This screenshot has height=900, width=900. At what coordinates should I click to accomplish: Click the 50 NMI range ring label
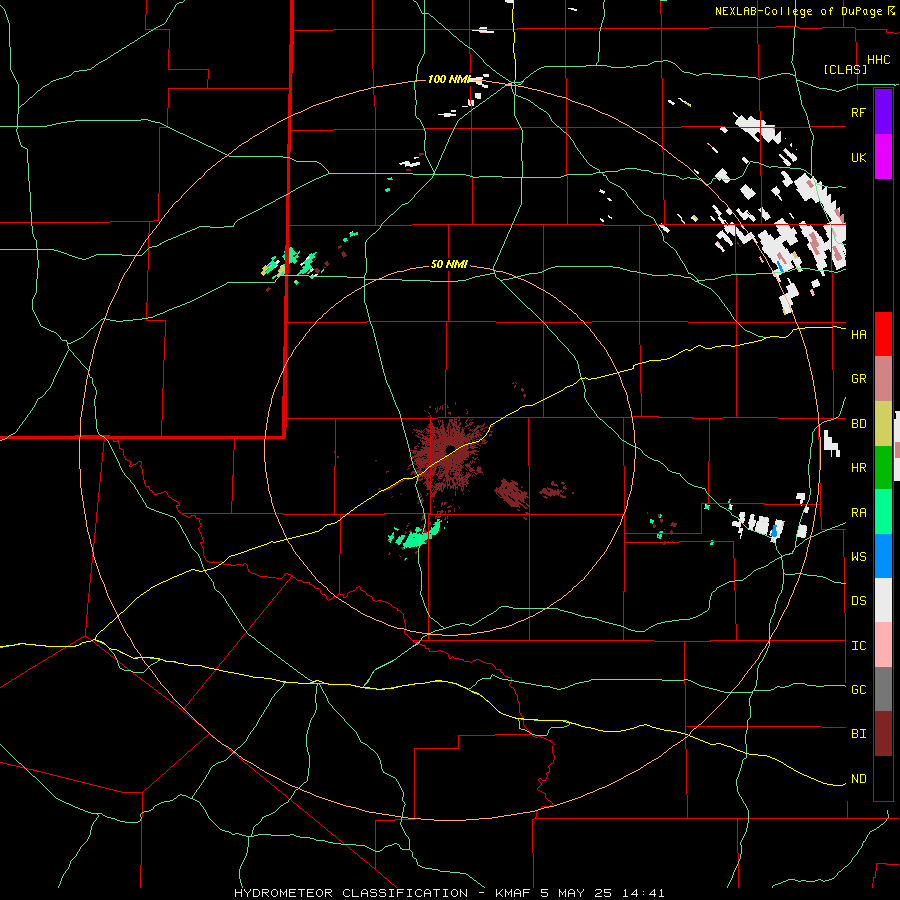pos(449,264)
